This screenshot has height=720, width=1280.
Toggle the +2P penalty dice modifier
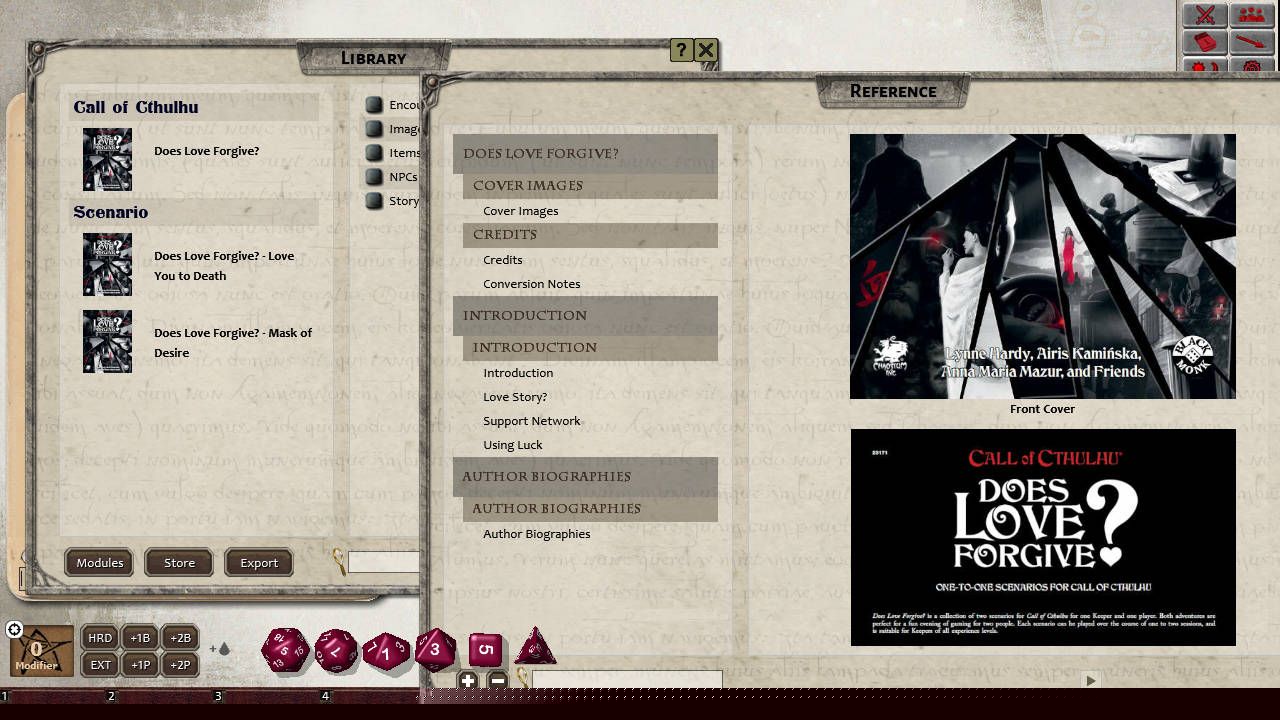coord(180,664)
